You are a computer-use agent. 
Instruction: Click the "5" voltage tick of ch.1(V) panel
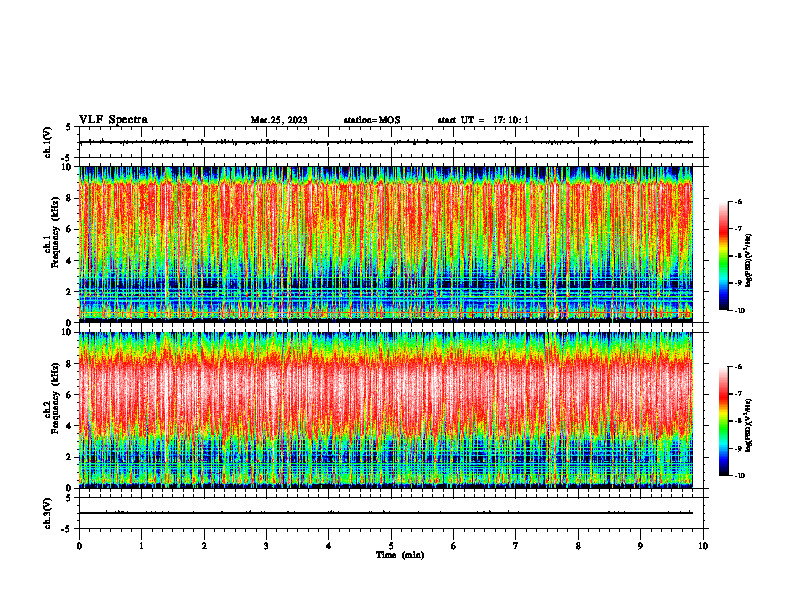(x=69, y=127)
